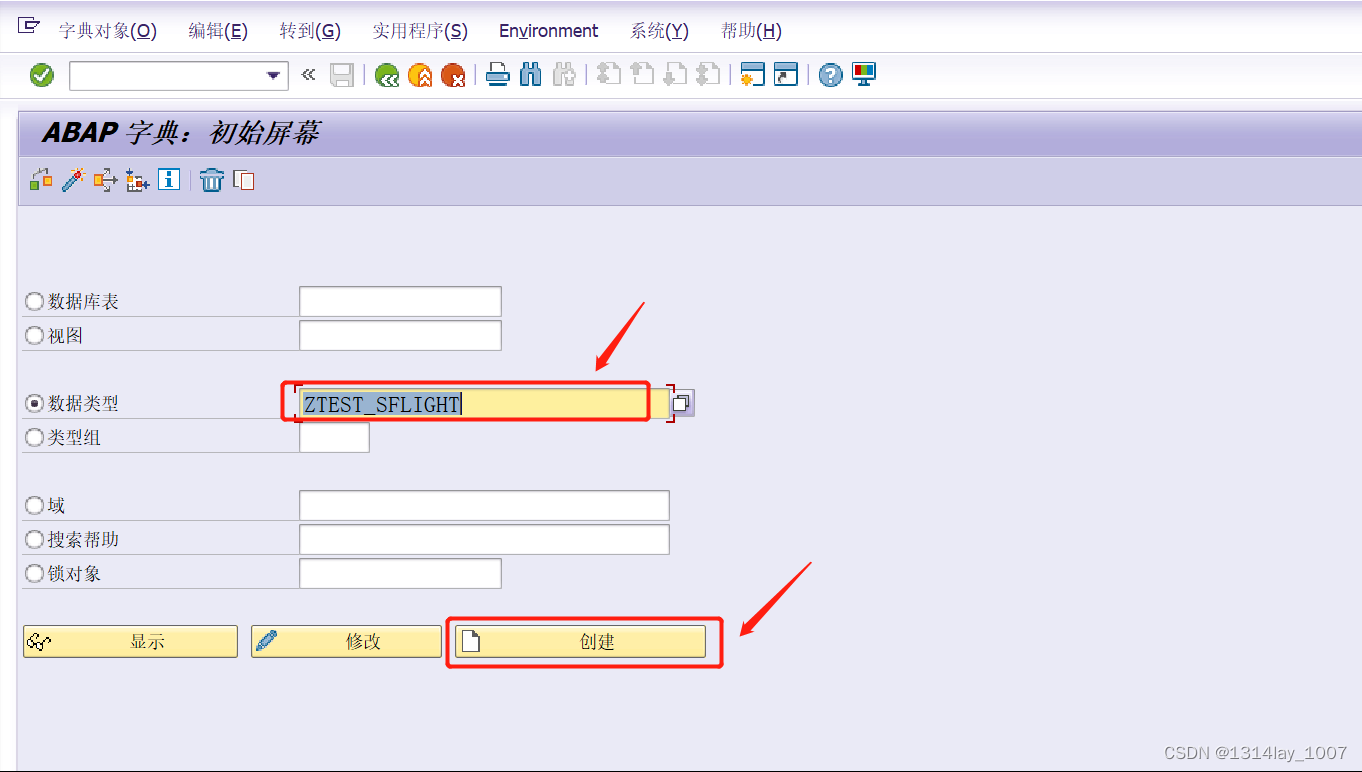Open the Environment menu
The image size is (1362, 772).
point(549,31)
